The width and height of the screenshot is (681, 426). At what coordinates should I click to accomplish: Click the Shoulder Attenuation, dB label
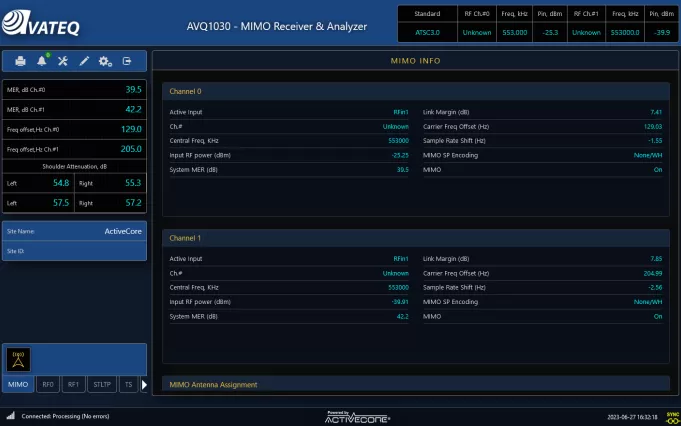(x=75, y=166)
